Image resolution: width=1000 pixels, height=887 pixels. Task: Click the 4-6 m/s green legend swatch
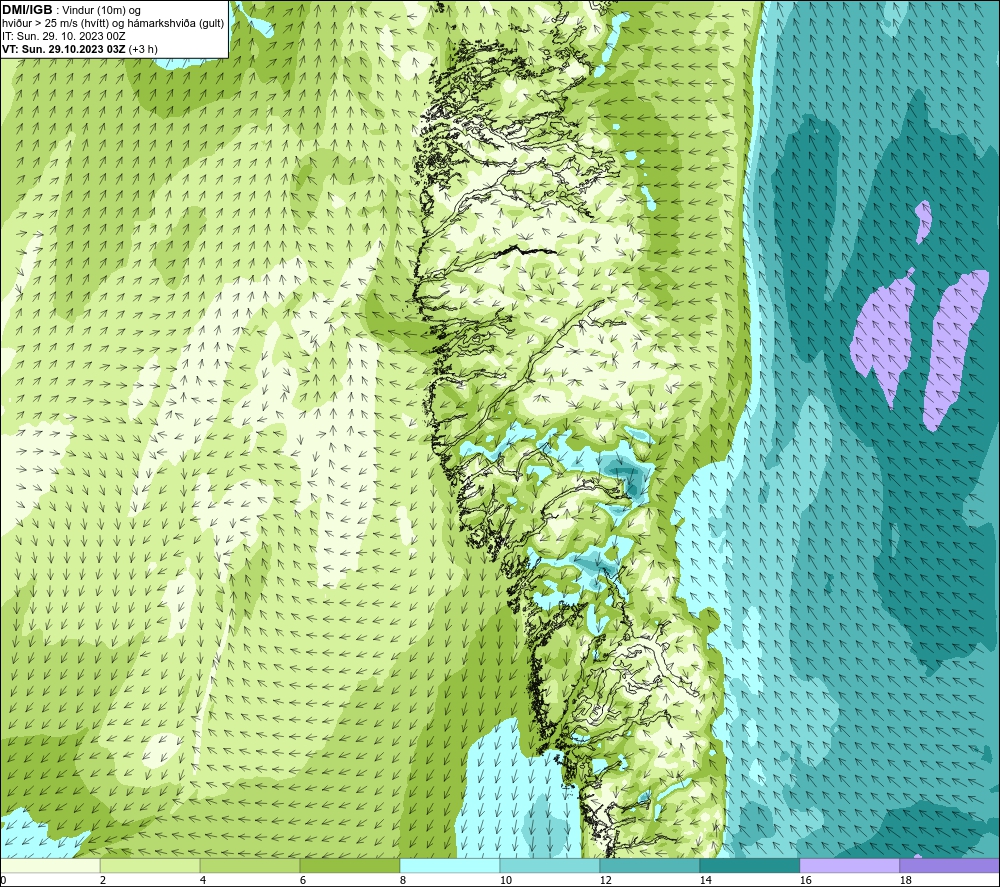point(250,866)
